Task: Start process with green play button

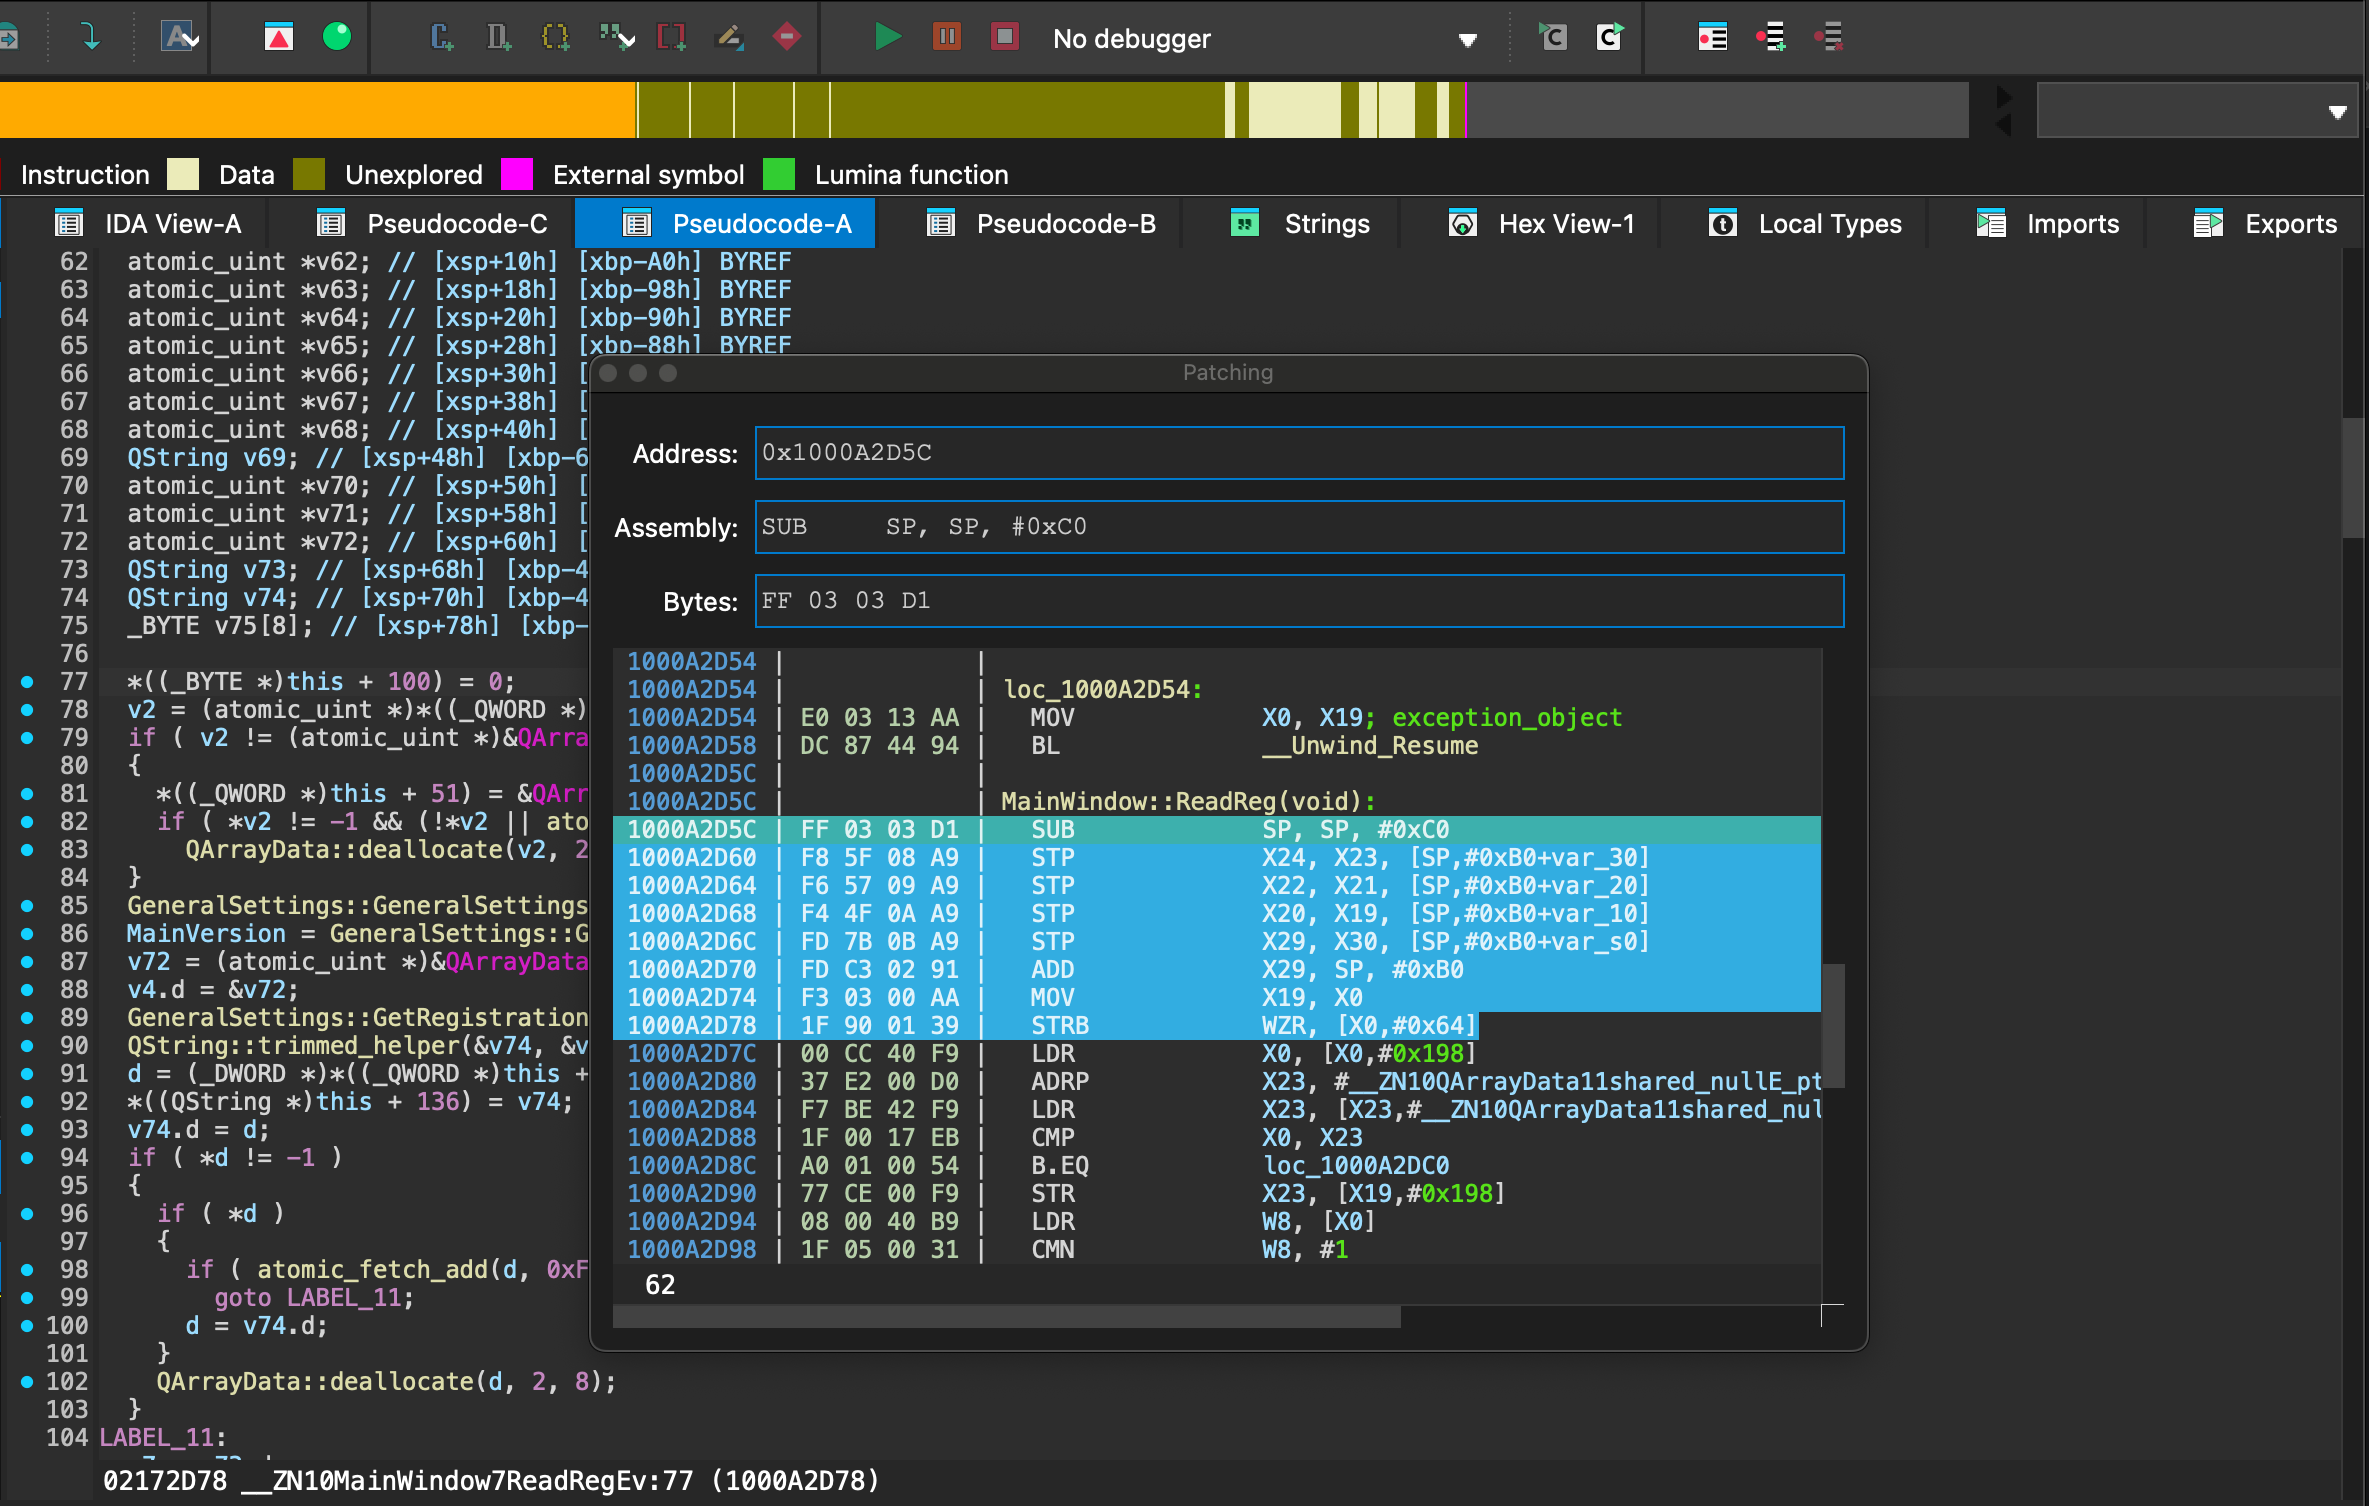Action: (886, 38)
